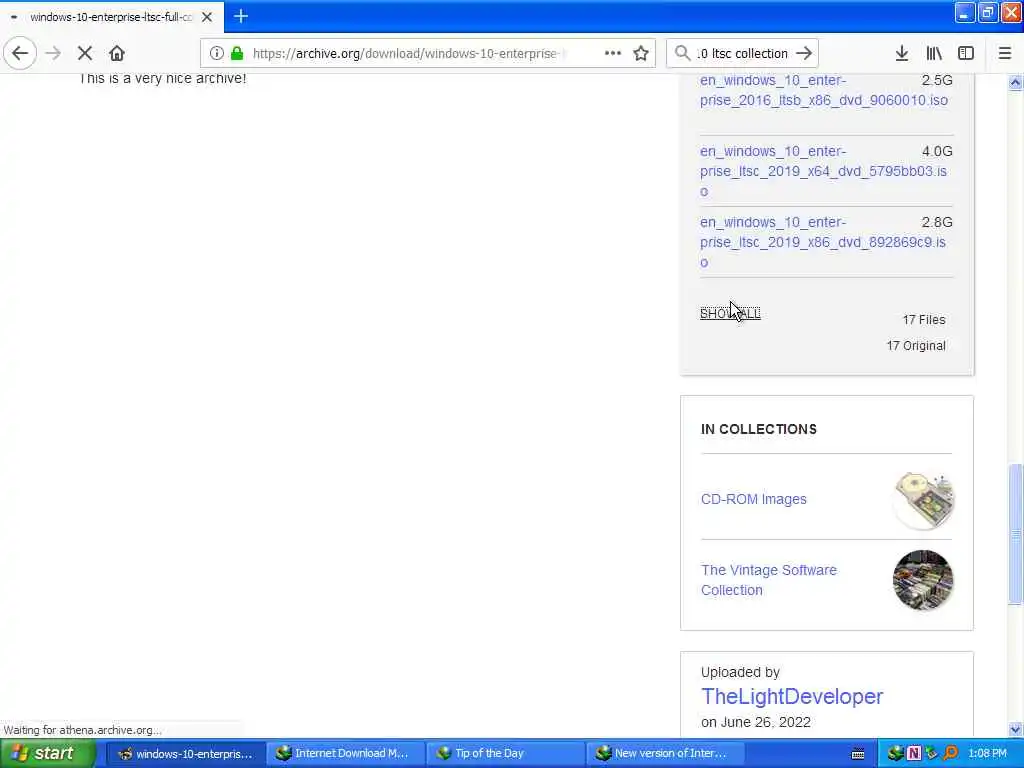The height and width of the screenshot is (768, 1024).
Task: Switch to Internet Download Manager taskbar window
Action: (x=345, y=754)
